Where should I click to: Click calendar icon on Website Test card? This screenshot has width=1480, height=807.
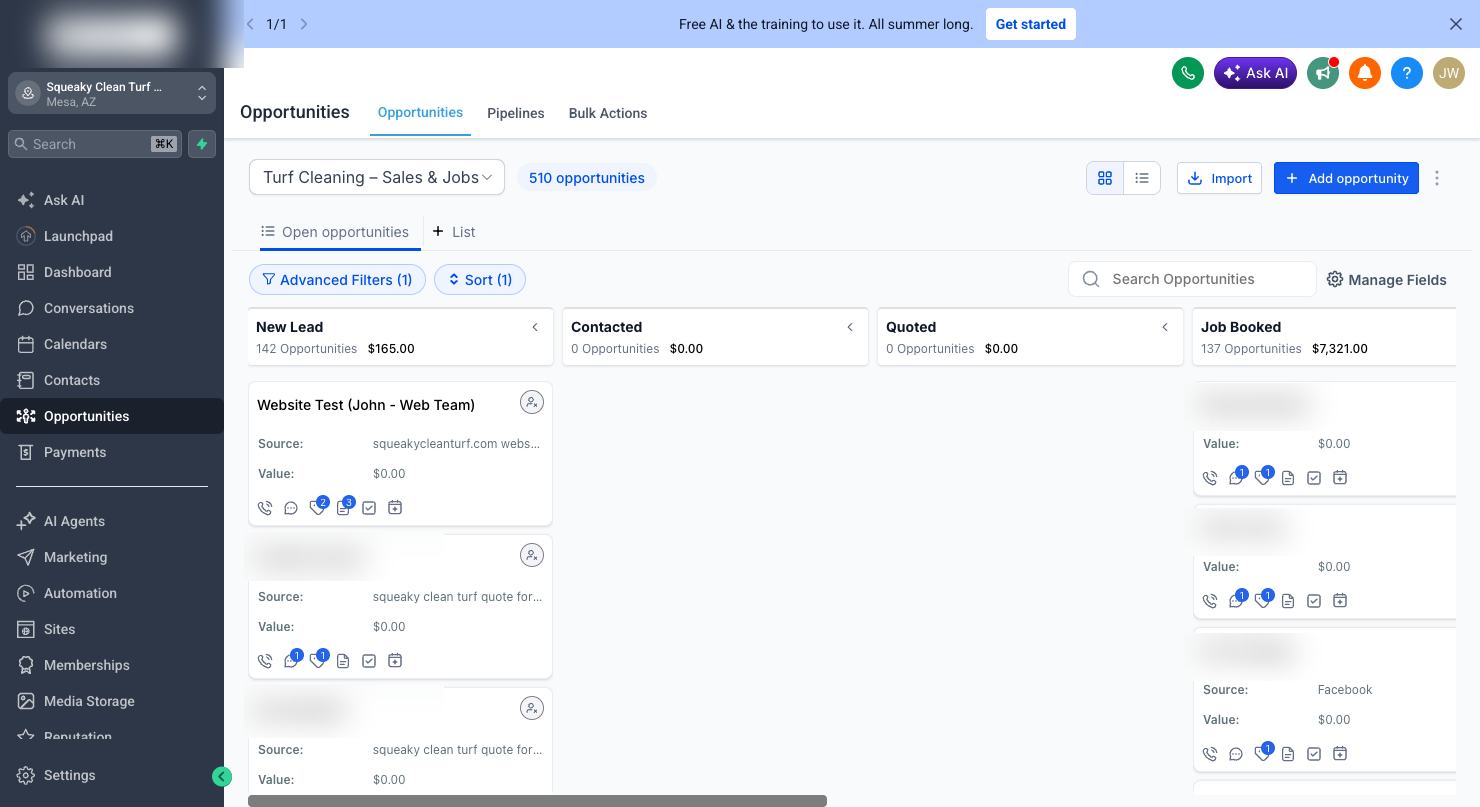point(395,508)
